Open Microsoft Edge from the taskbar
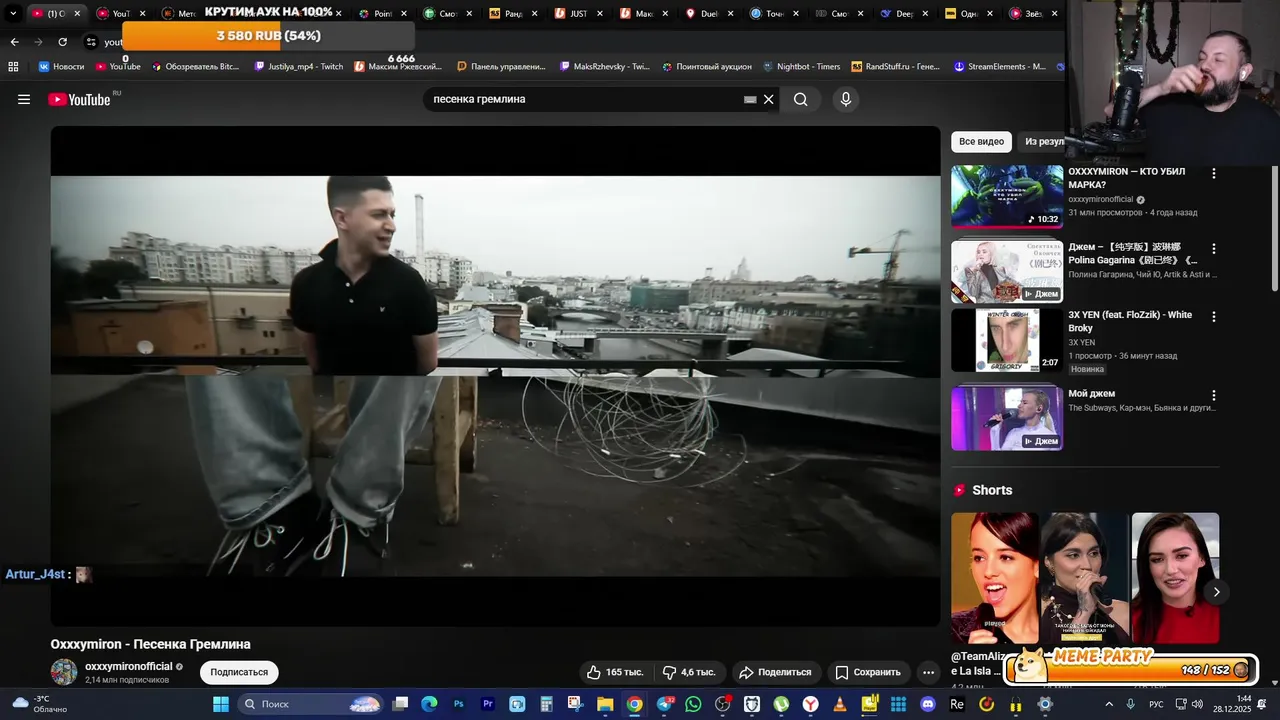Image resolution: width=1280 pixels, height=720 pixels. click(430, 704)
